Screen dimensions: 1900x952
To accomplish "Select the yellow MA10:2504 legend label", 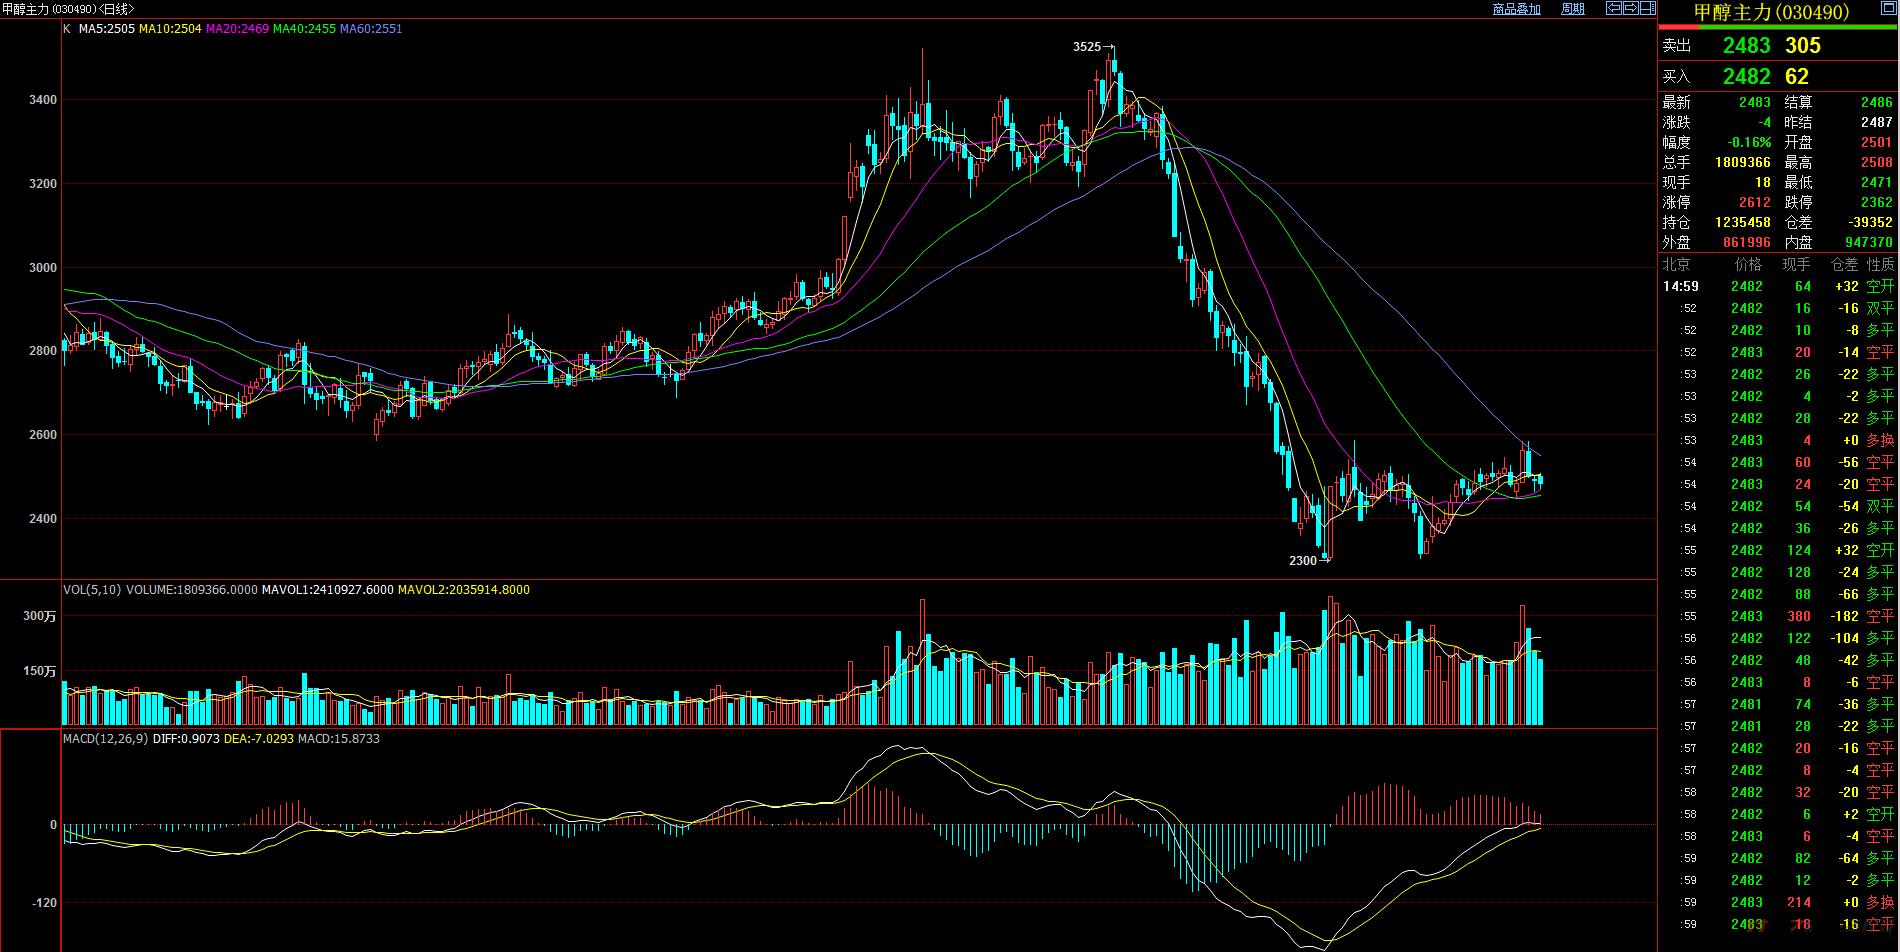I will click(x=170, y=29).
